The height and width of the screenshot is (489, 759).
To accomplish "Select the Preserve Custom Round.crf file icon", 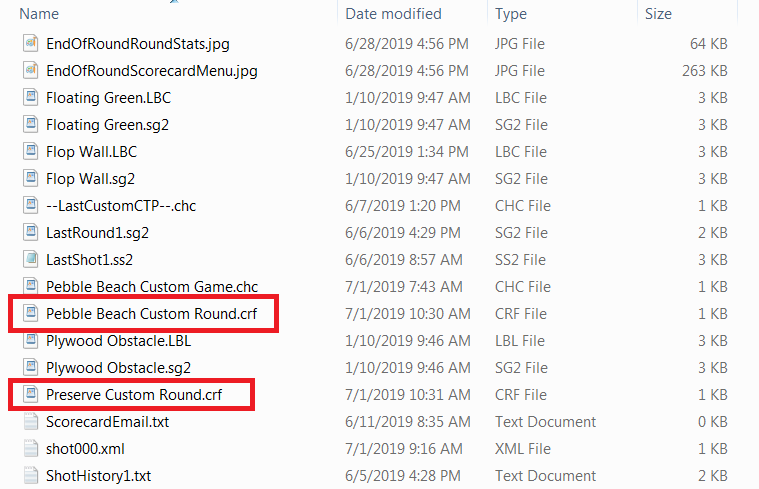I will 31,395.
